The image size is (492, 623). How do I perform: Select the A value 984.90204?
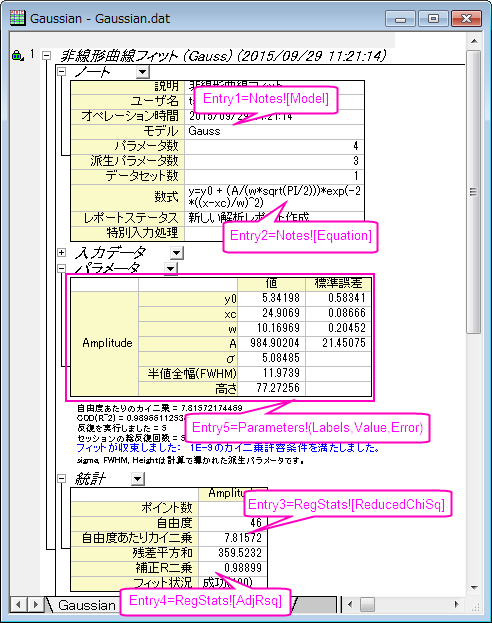(x=271, y=343)
